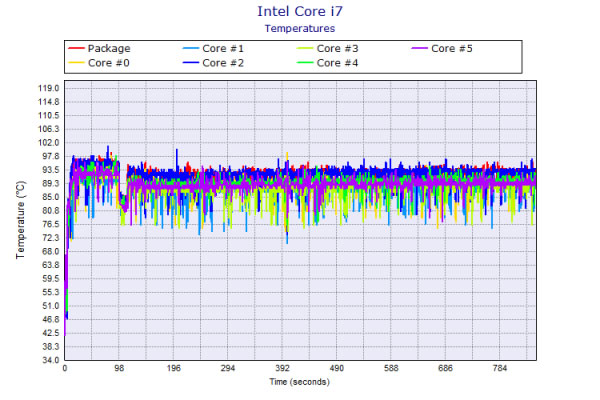
Task: Click the Core #4 legend entry
Action: coord(328,63)
